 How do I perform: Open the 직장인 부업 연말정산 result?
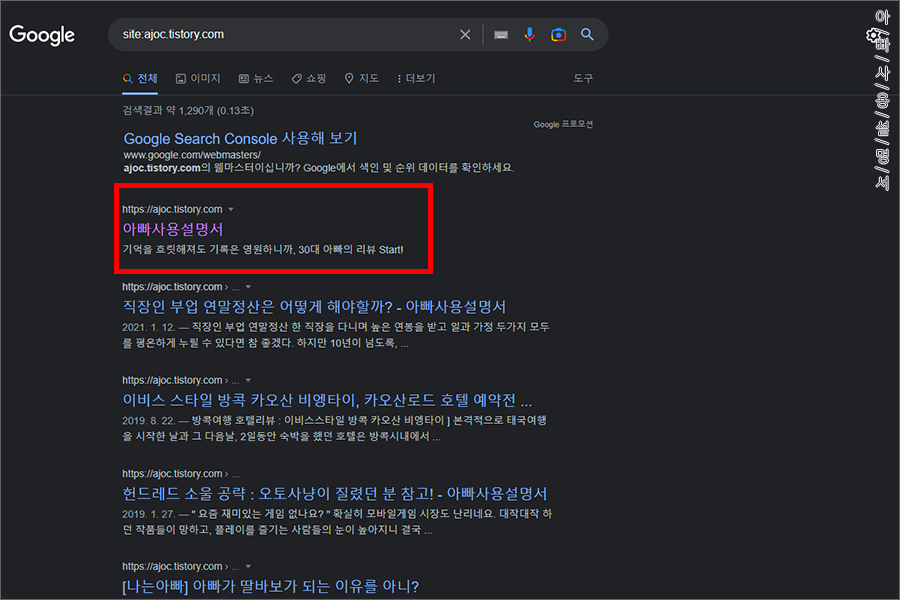(x=314, y=307)
